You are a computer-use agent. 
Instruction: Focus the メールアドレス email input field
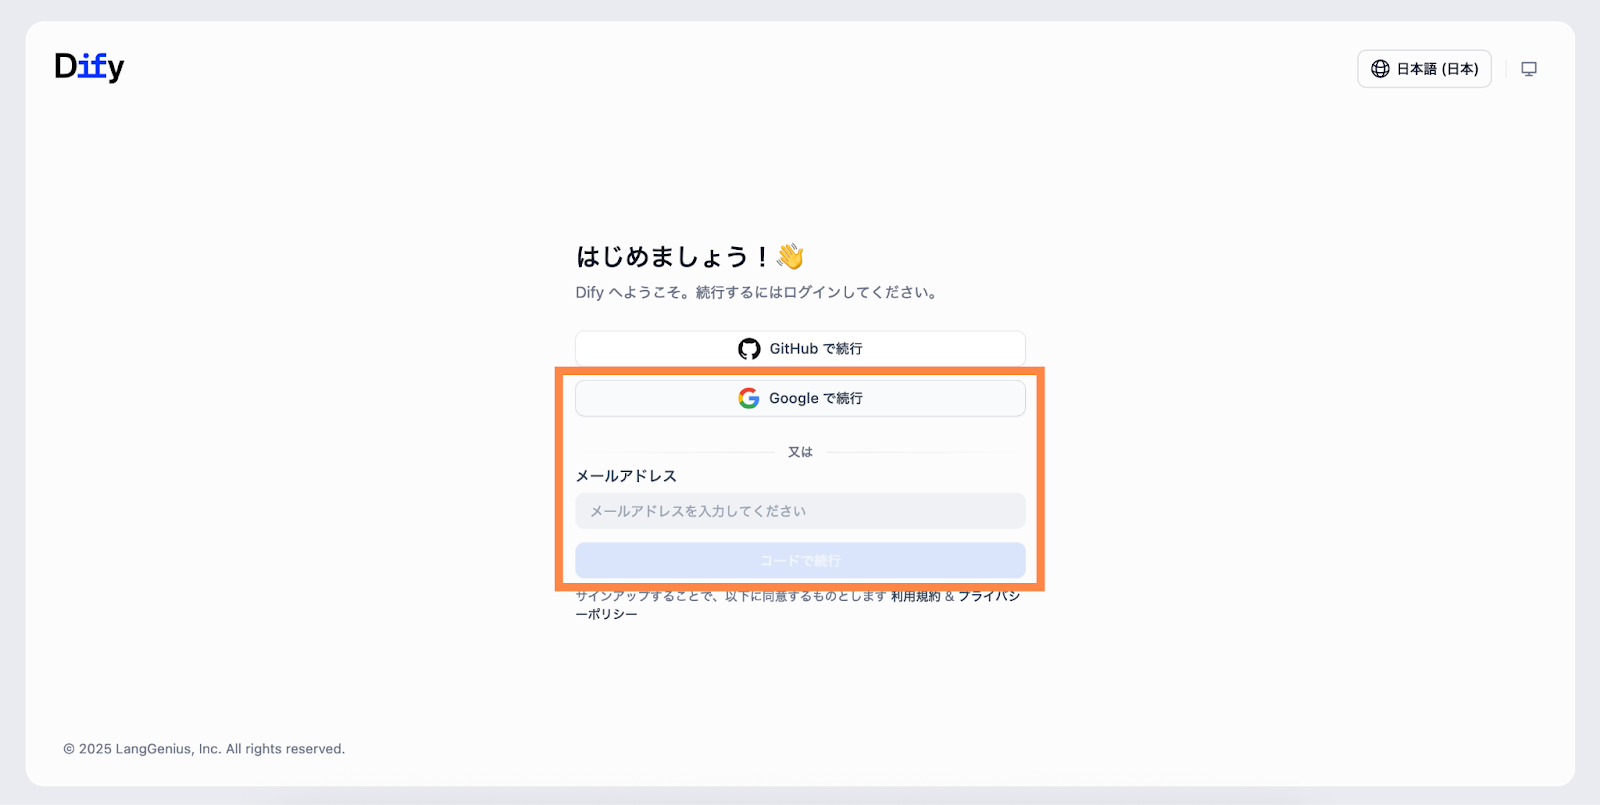[800, 511]
